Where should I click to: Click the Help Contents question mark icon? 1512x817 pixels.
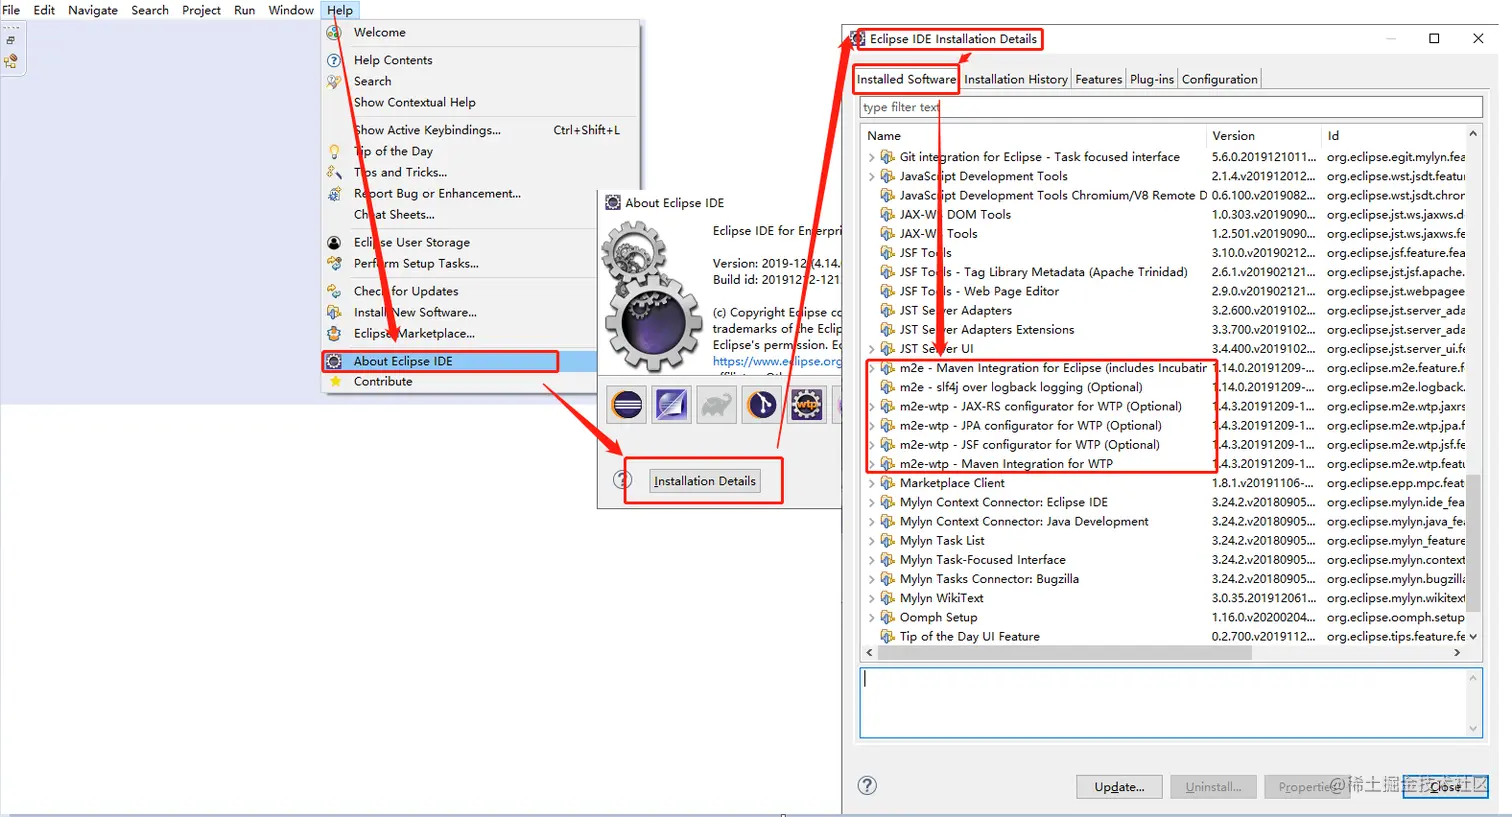(334, 60)
